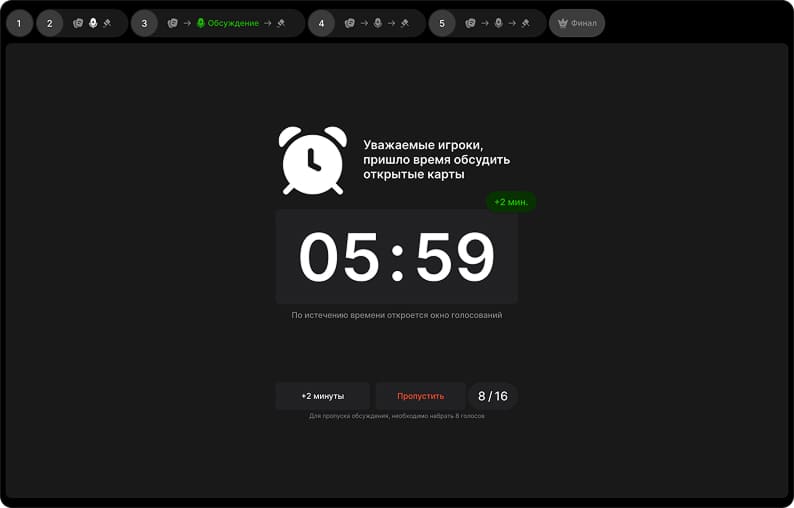Click the Для пропуска обсуждения note

pos(396,416)
